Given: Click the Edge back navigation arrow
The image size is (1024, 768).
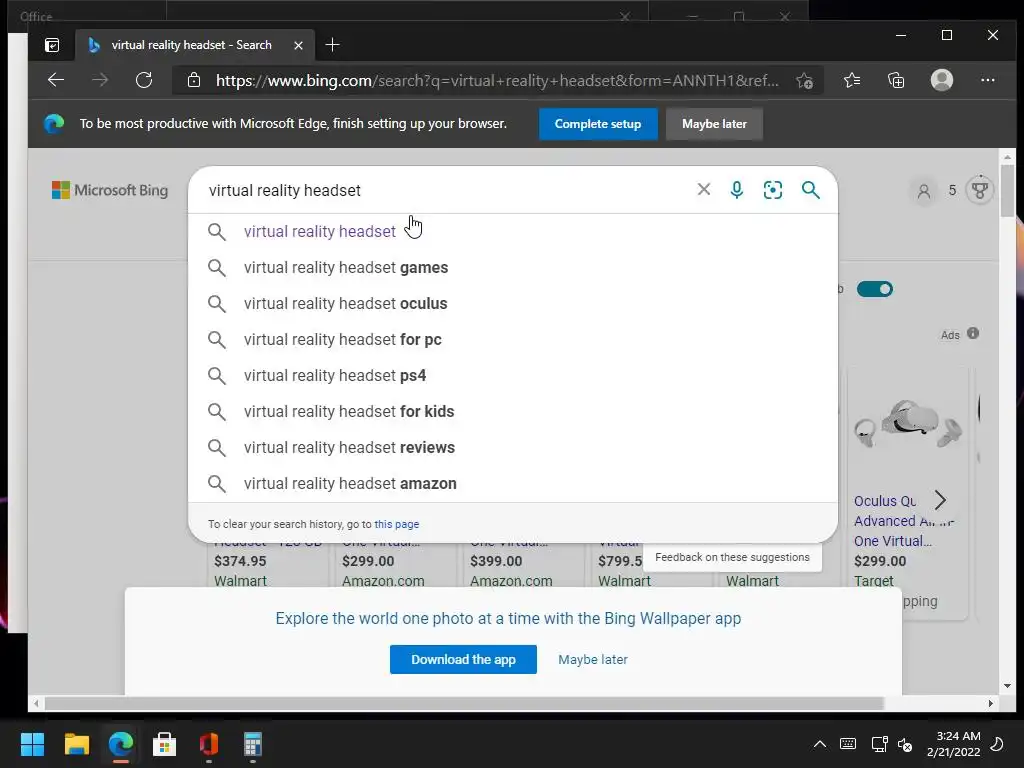Looking at the screenshot, I should pyautogui.click(x=56, y=80).
